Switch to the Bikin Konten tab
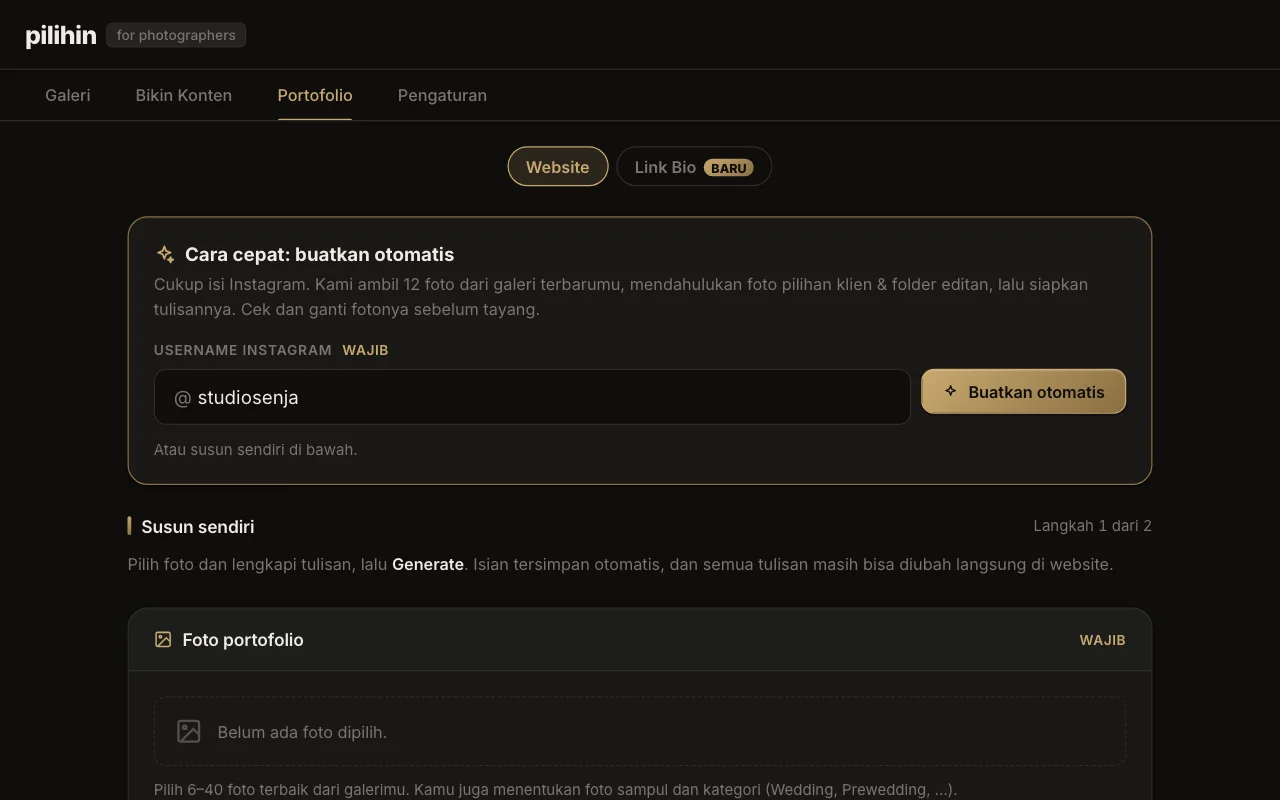Screen dimensions: 1280x800 184,95
